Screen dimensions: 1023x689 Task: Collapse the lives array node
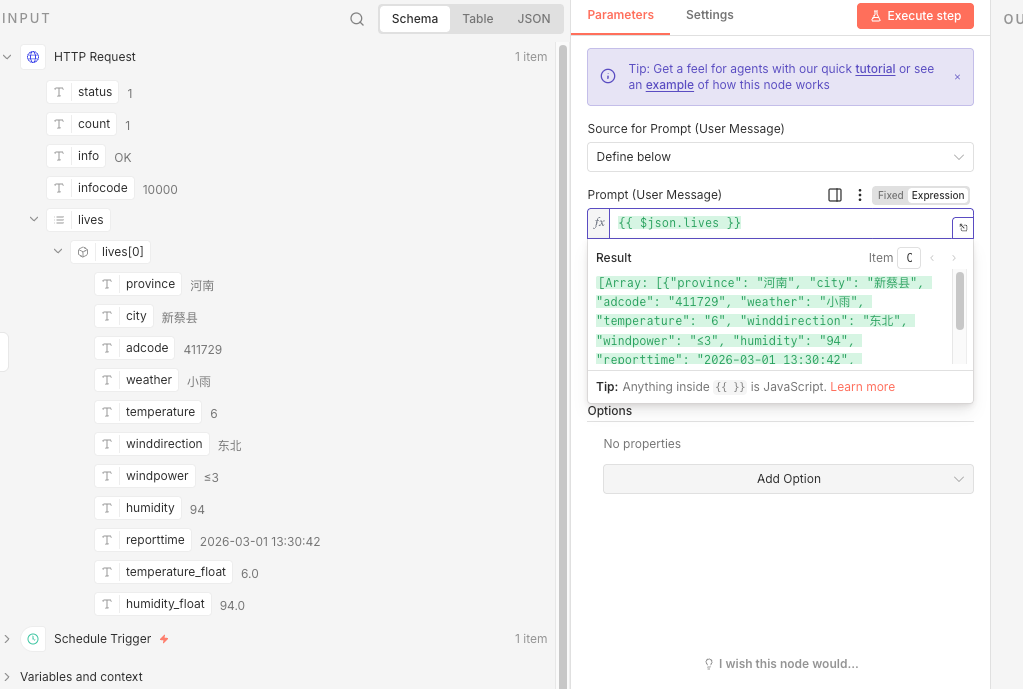(x=34, y=219)
